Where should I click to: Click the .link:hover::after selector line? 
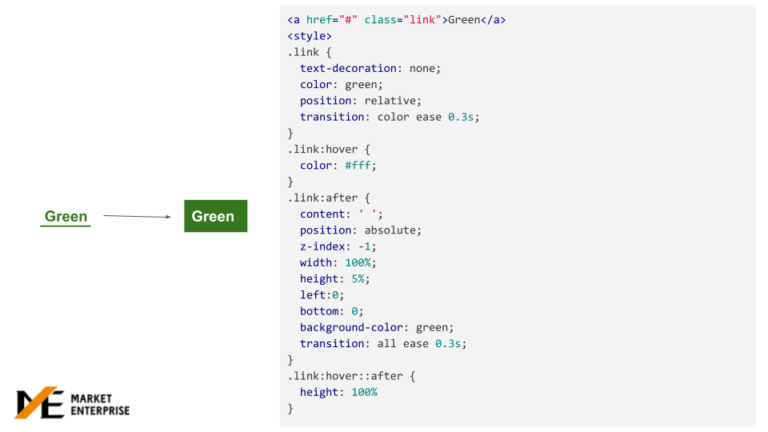[x=350, y=376]
